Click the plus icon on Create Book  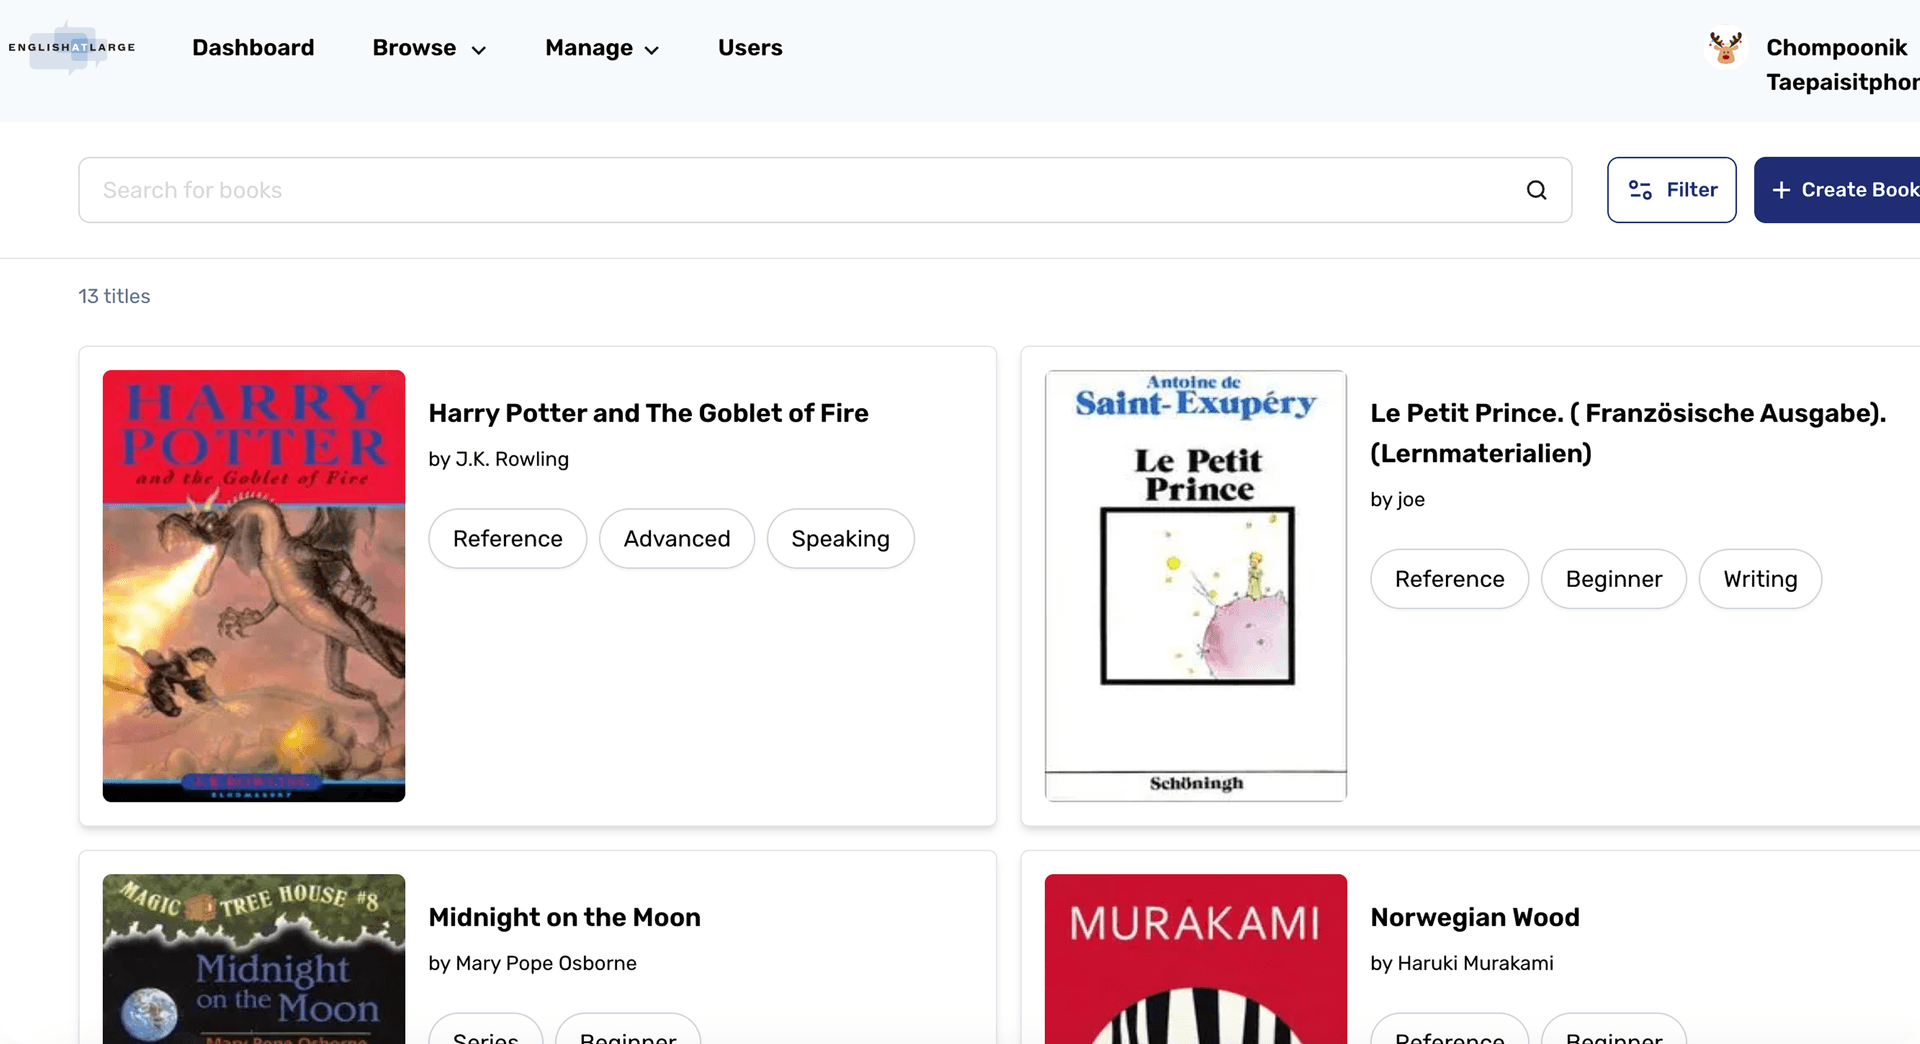click(1781, 189)
